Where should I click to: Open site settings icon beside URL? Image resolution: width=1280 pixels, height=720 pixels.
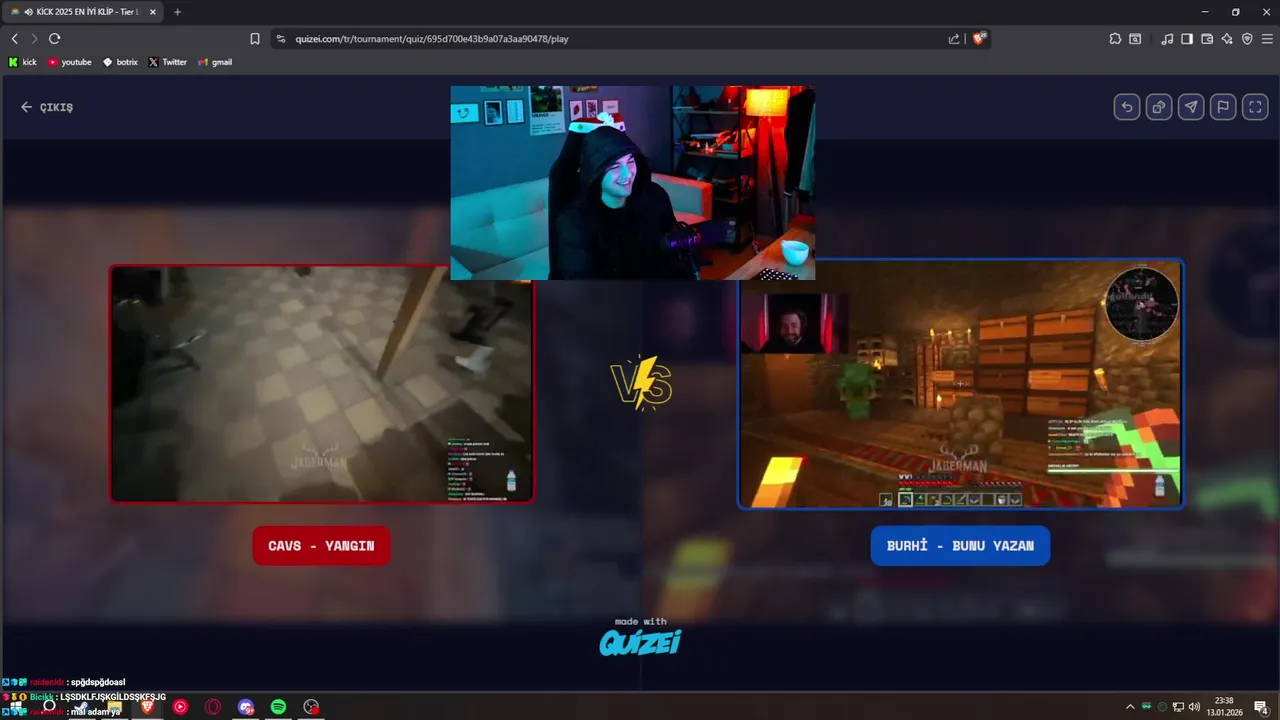point(281,39)
